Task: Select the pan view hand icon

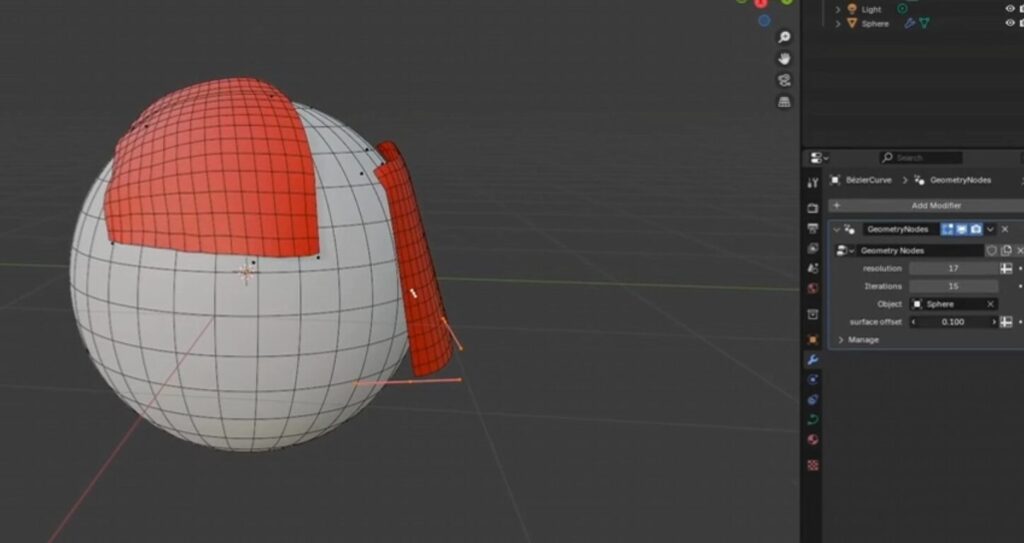Action: (784, 59)
